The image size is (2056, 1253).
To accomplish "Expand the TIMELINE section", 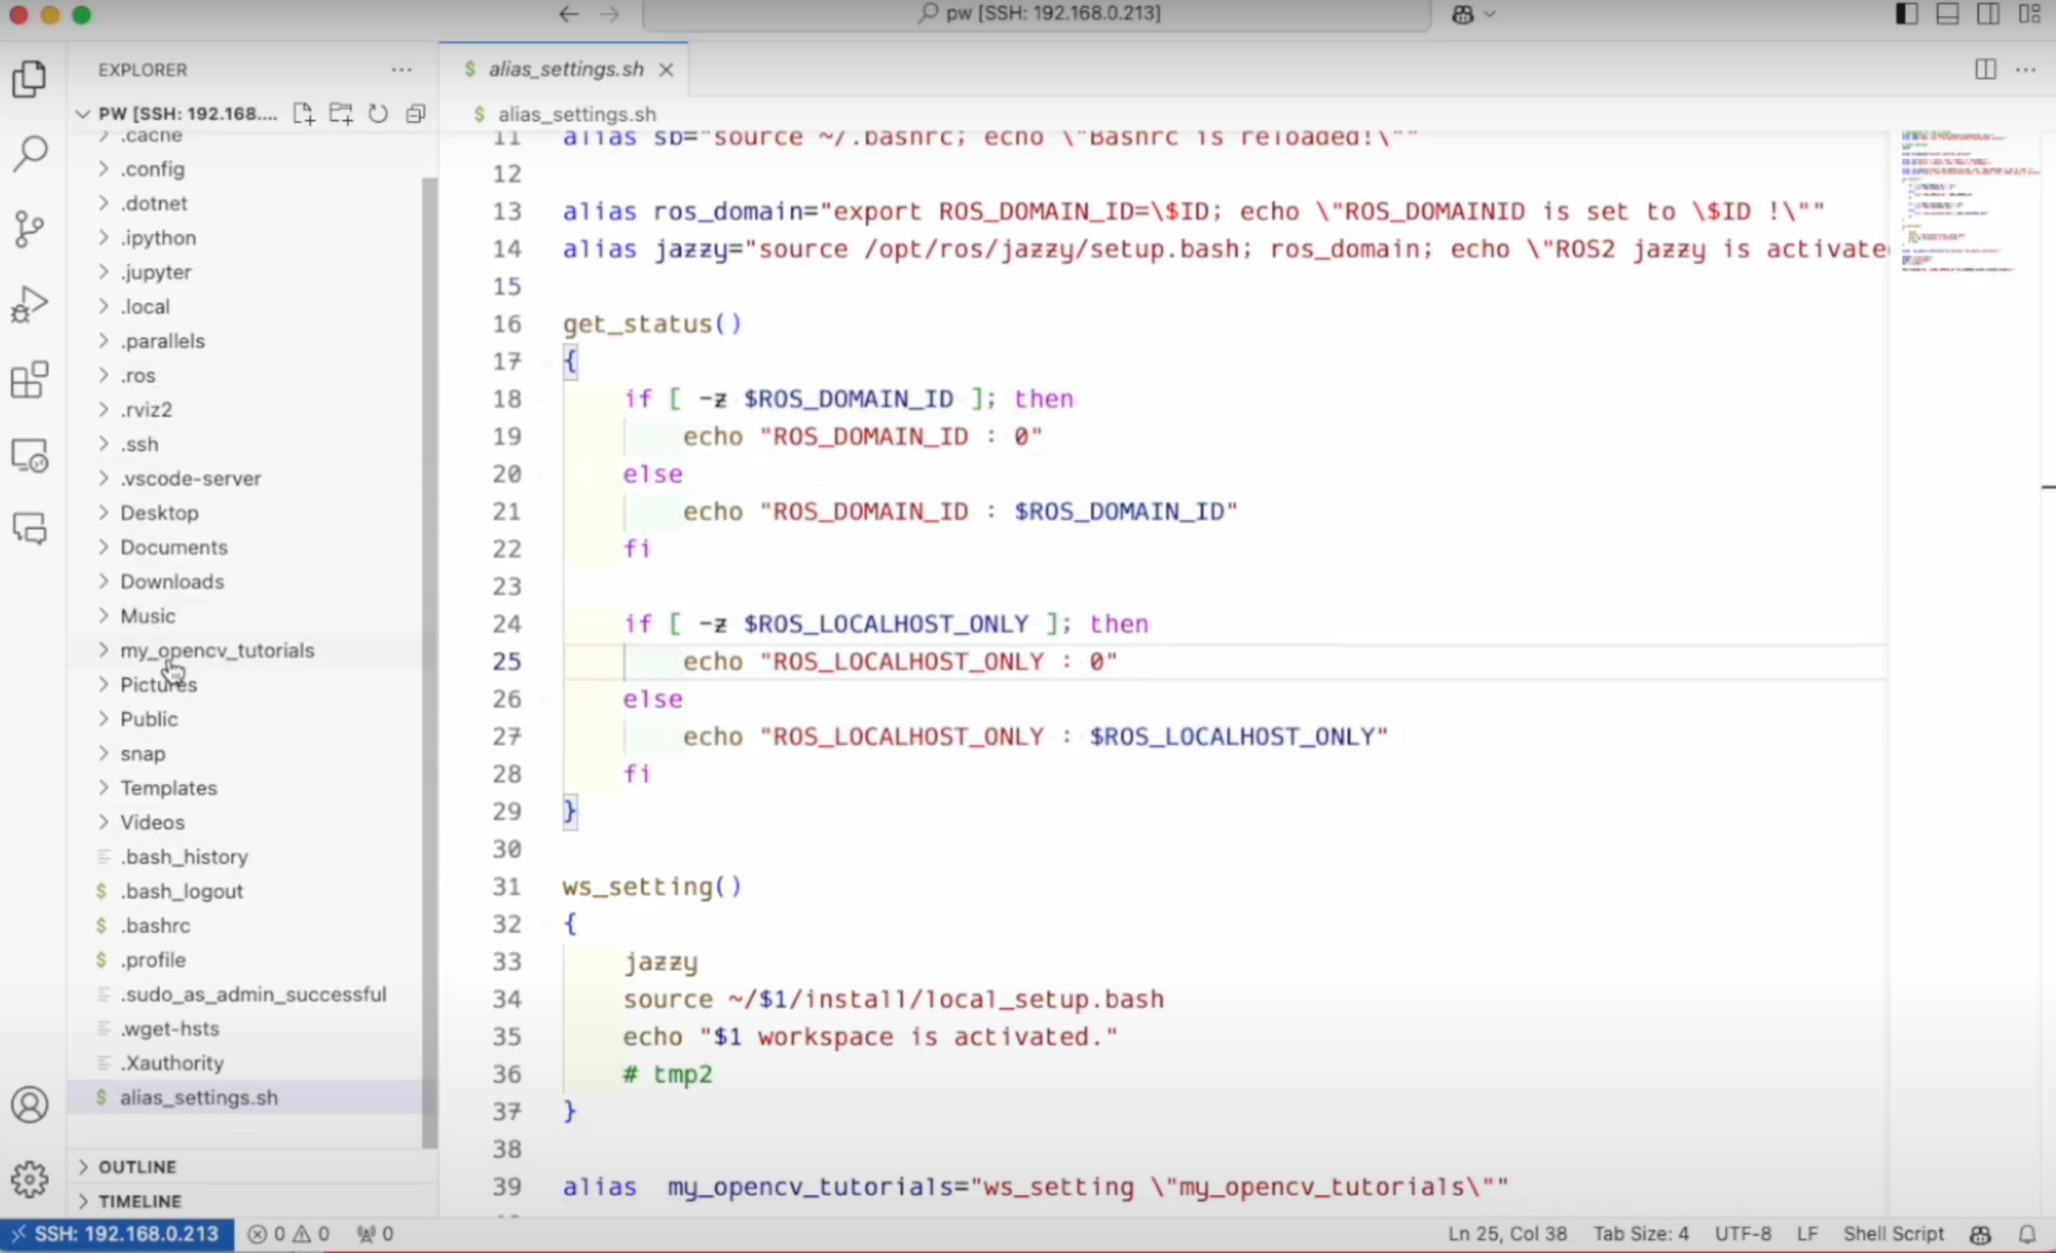I will tap(139, 1200).
